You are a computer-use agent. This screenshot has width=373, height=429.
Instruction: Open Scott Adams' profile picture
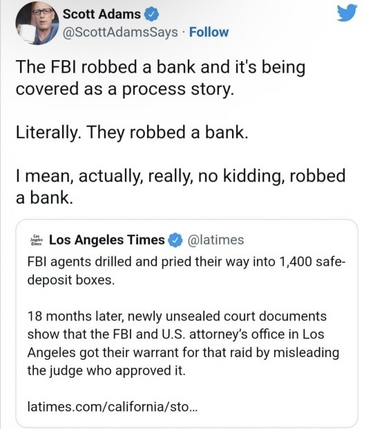(x=37, y=23)
